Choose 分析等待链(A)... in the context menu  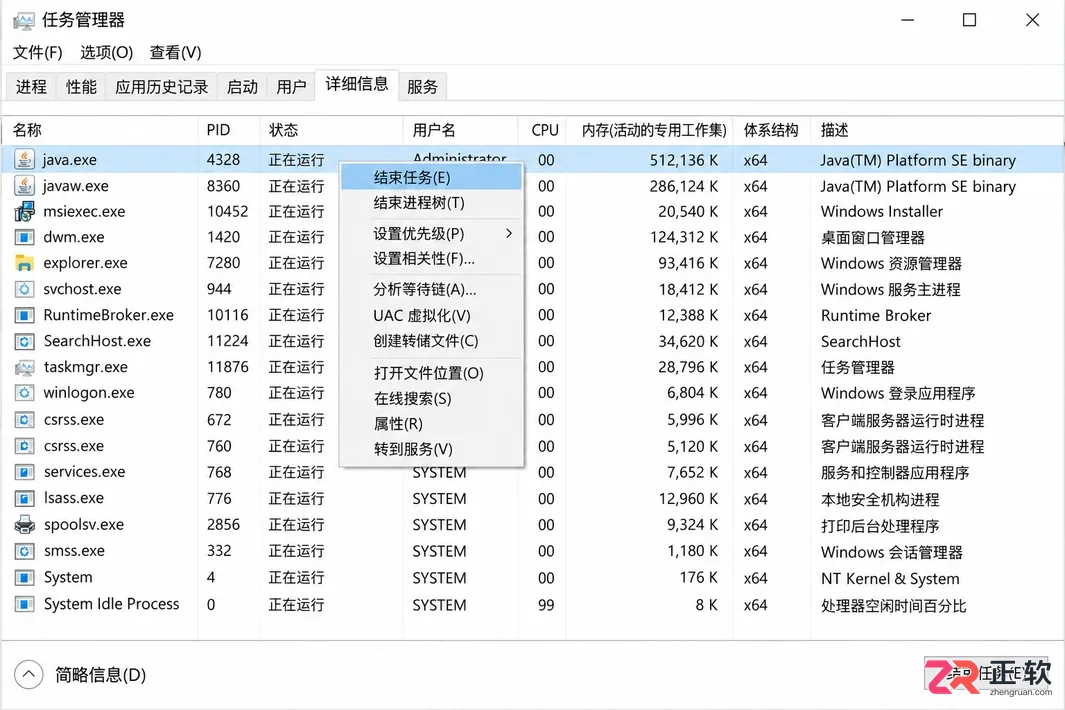tap(431, 289)
